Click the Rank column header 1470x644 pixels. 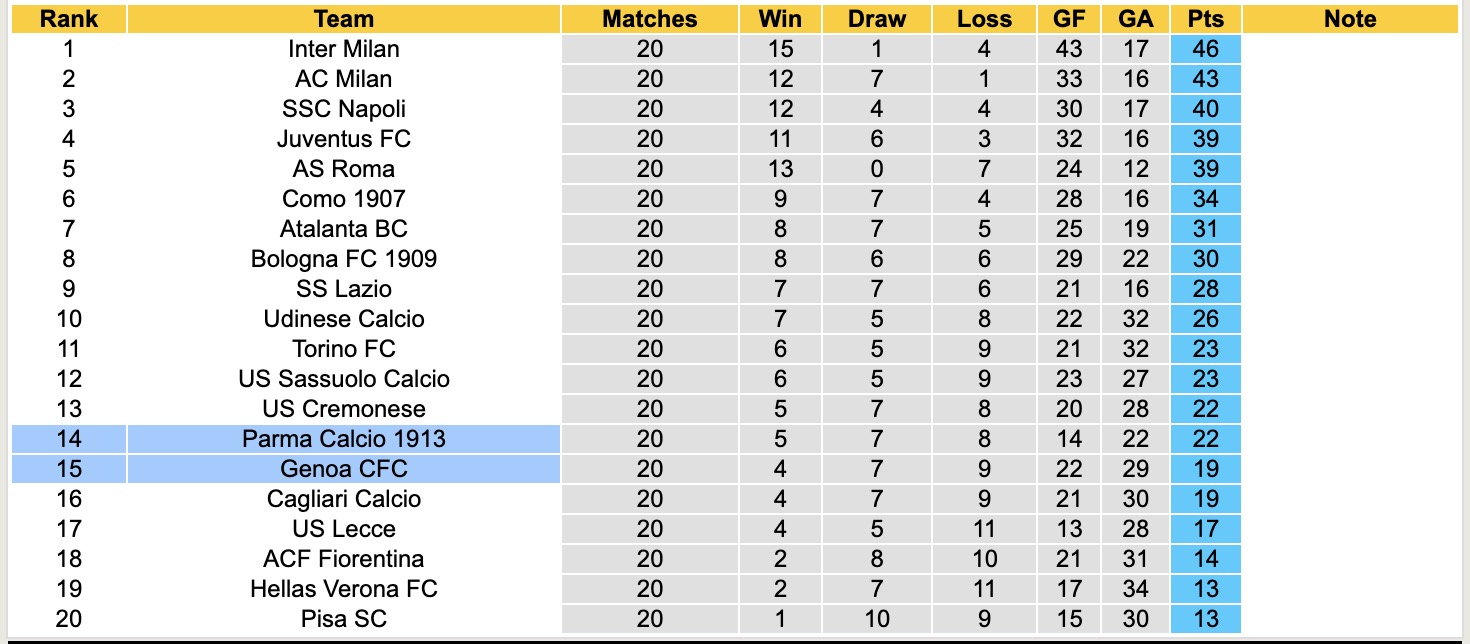click(x=69, y=19)
